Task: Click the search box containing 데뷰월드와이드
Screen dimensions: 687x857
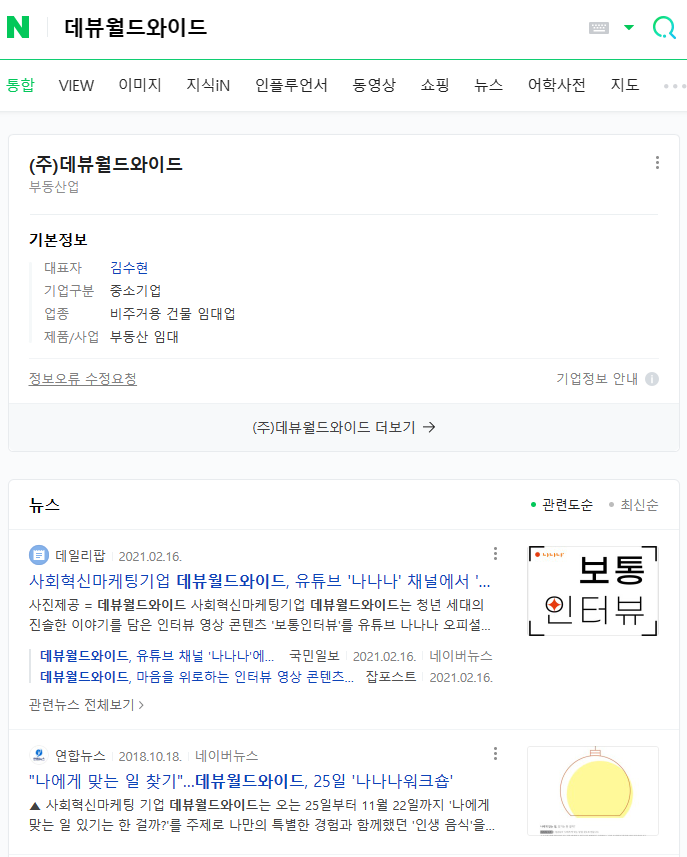Action: [x=300, y=28]
